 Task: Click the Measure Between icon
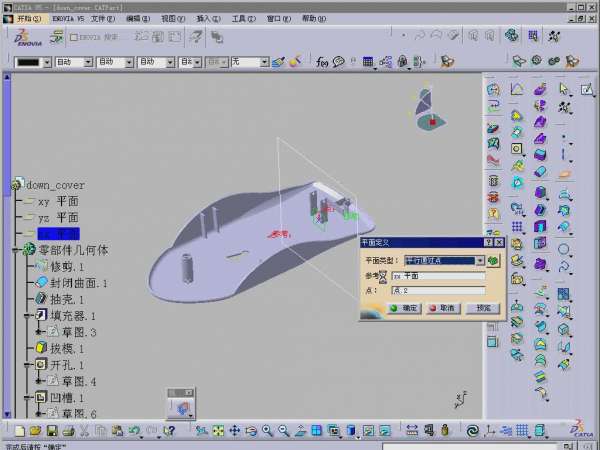(412, 431)
